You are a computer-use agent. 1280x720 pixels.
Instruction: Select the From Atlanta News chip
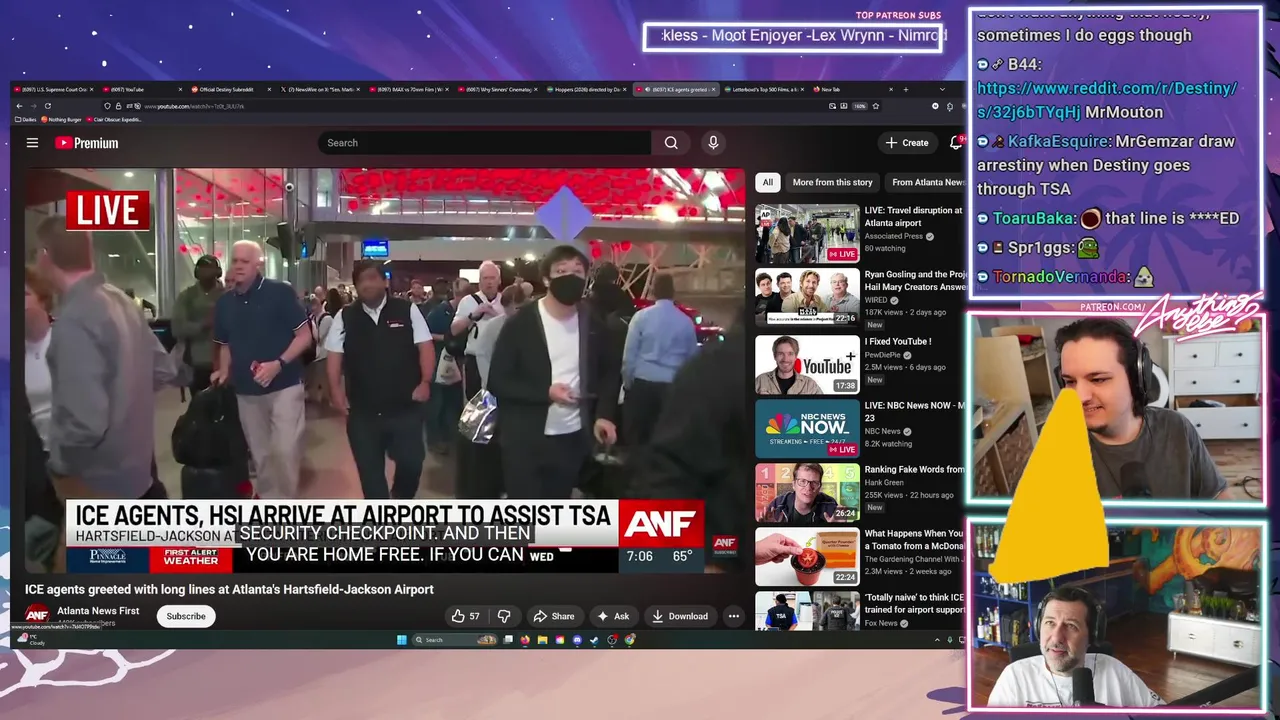pos(927,182)
